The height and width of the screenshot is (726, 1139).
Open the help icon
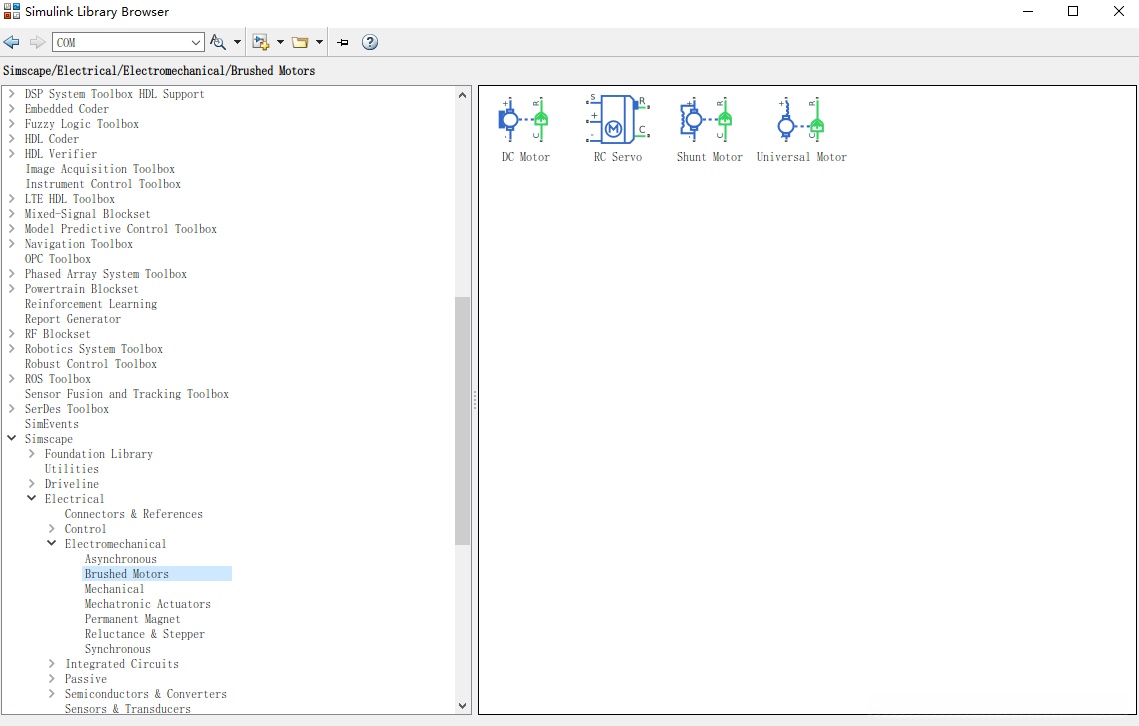click(370, 42)
